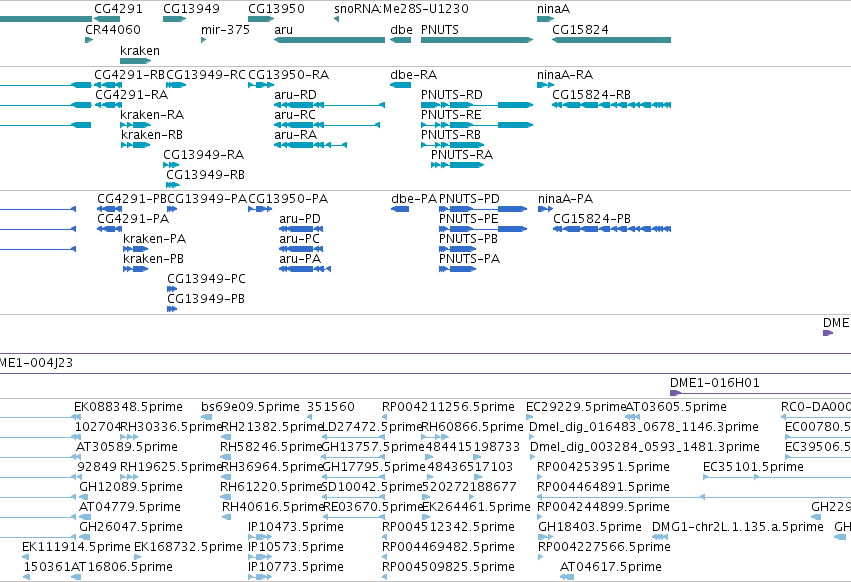The height and width of the screenshot is (582, 851).
Task: Click Dmel_dig_016483_0678_1146.3prime label
Action: [644, 427]
